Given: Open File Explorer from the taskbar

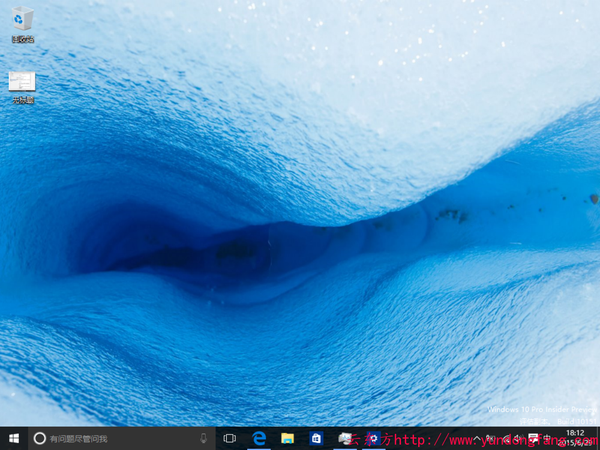Looking at the screenshot, I should click(287, 439).
